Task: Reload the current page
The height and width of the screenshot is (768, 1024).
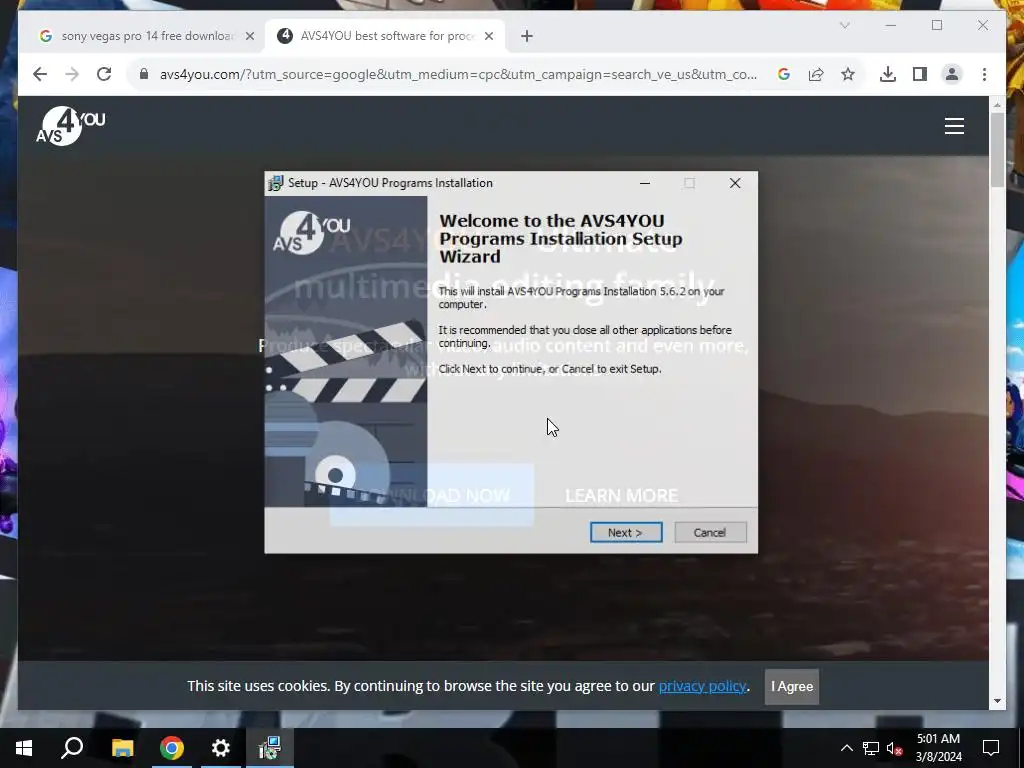Action: 104,74
